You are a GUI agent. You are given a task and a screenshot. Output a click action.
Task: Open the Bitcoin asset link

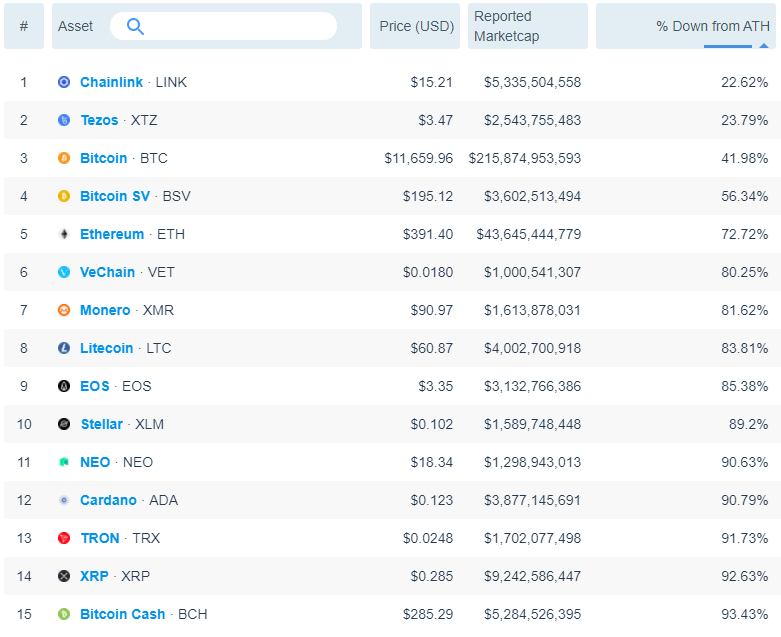pos(104,158)
